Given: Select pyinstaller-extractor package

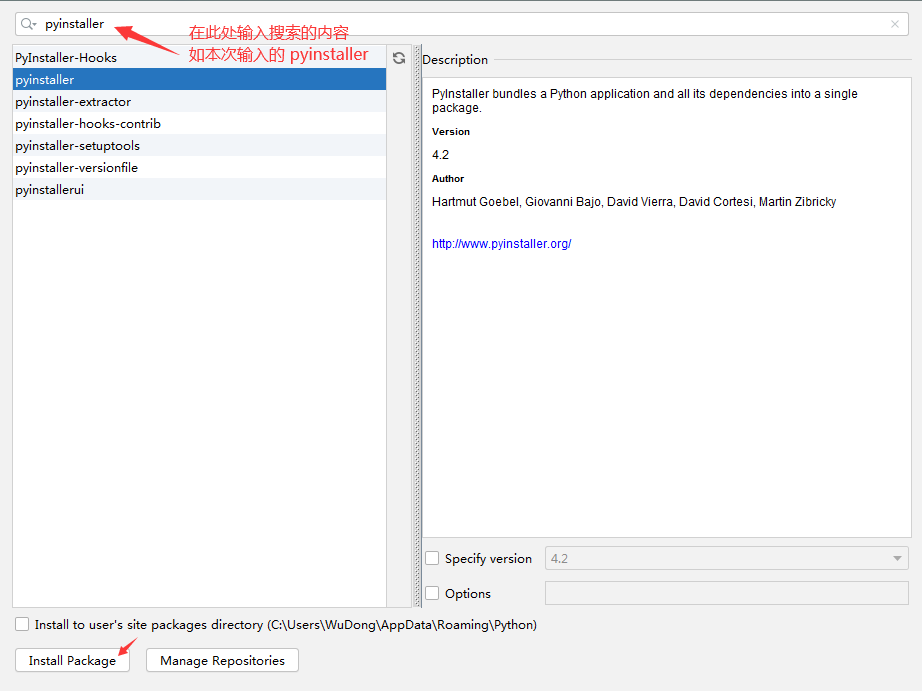Looking at the screenshot, I should [x=199, y=102].
